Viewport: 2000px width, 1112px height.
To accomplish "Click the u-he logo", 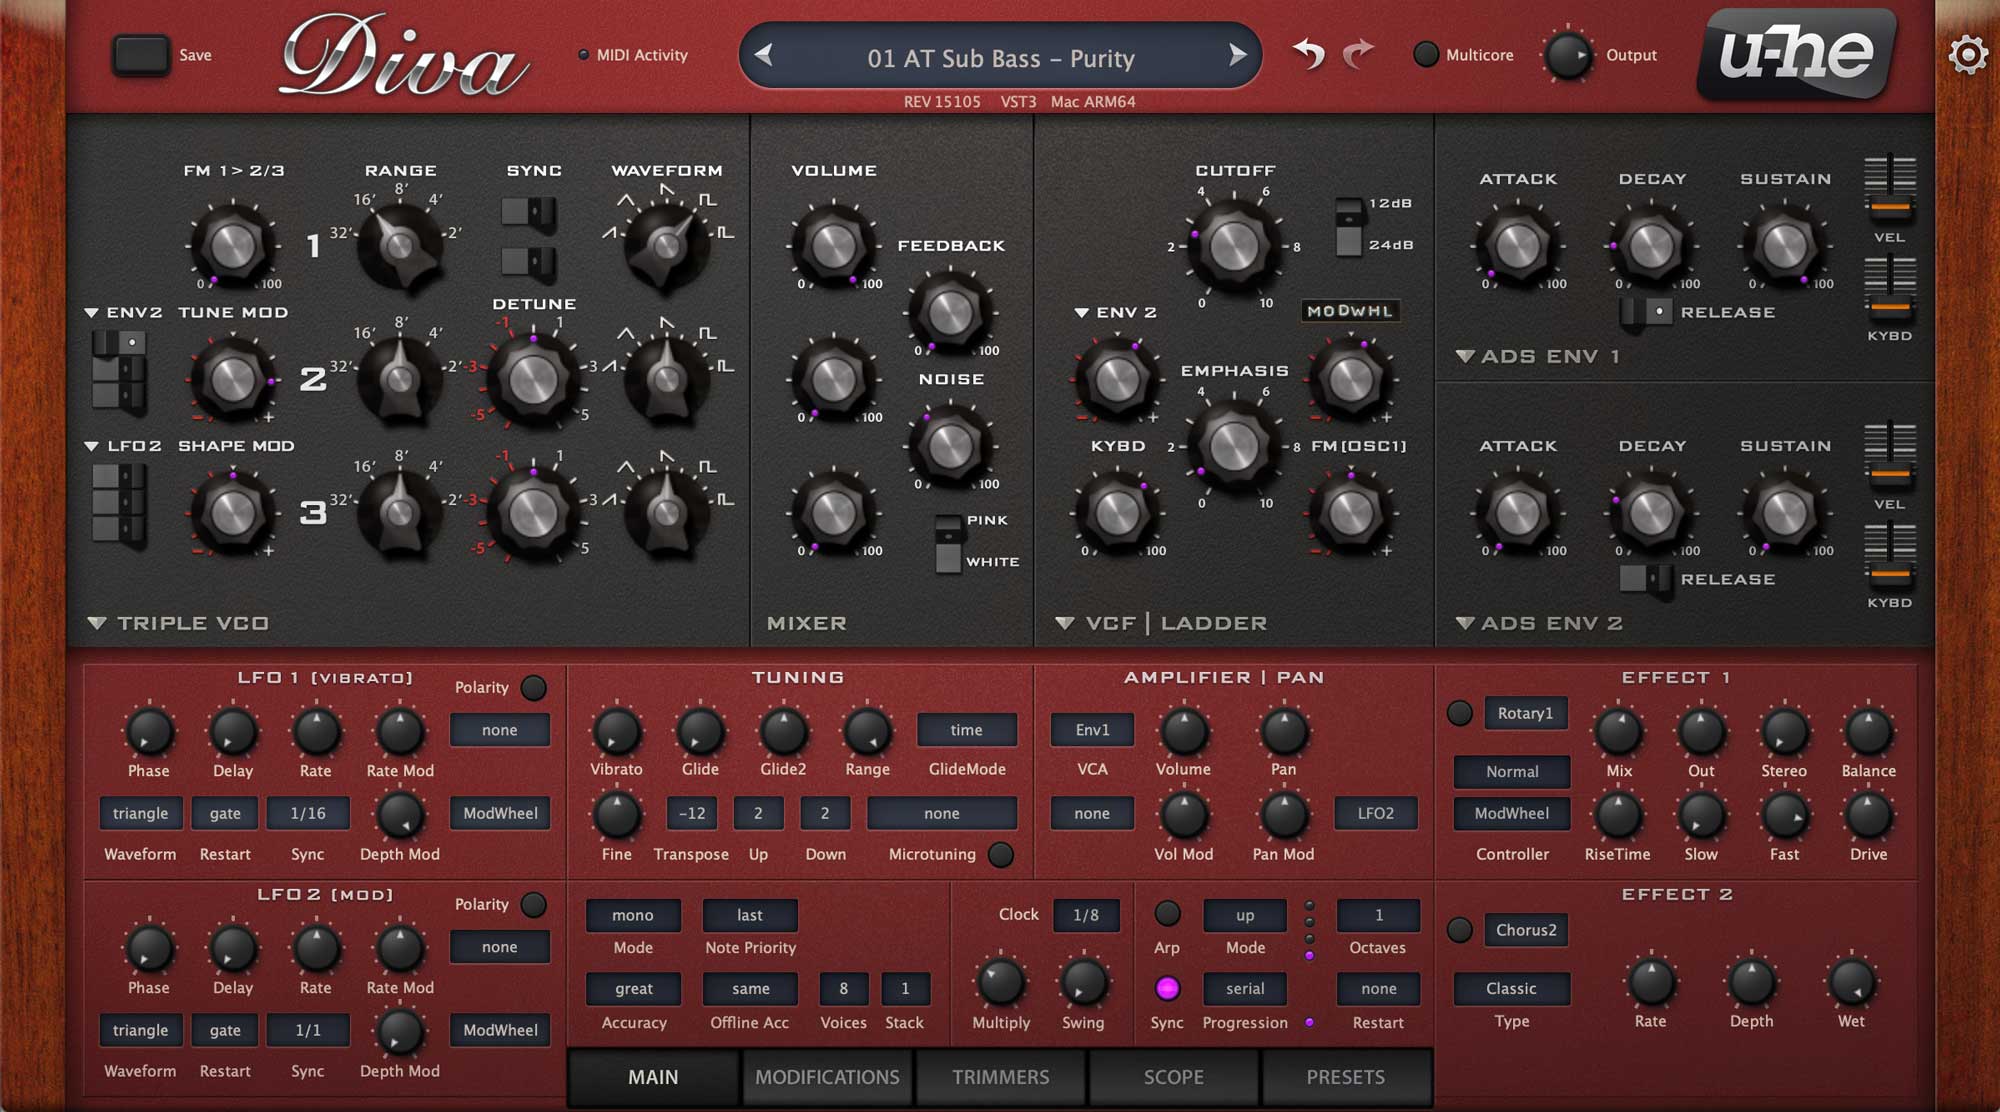I will click(x=1796, y=54).
